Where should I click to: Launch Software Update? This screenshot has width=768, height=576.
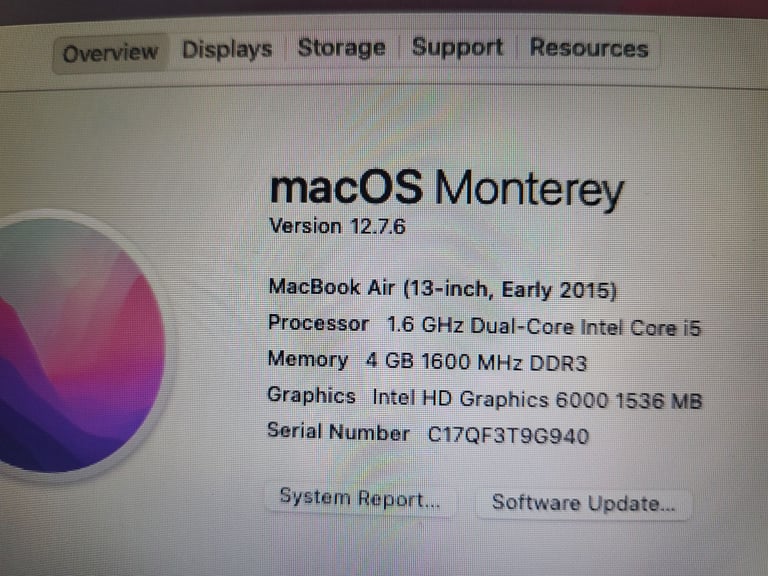click(x=583, y=503)
